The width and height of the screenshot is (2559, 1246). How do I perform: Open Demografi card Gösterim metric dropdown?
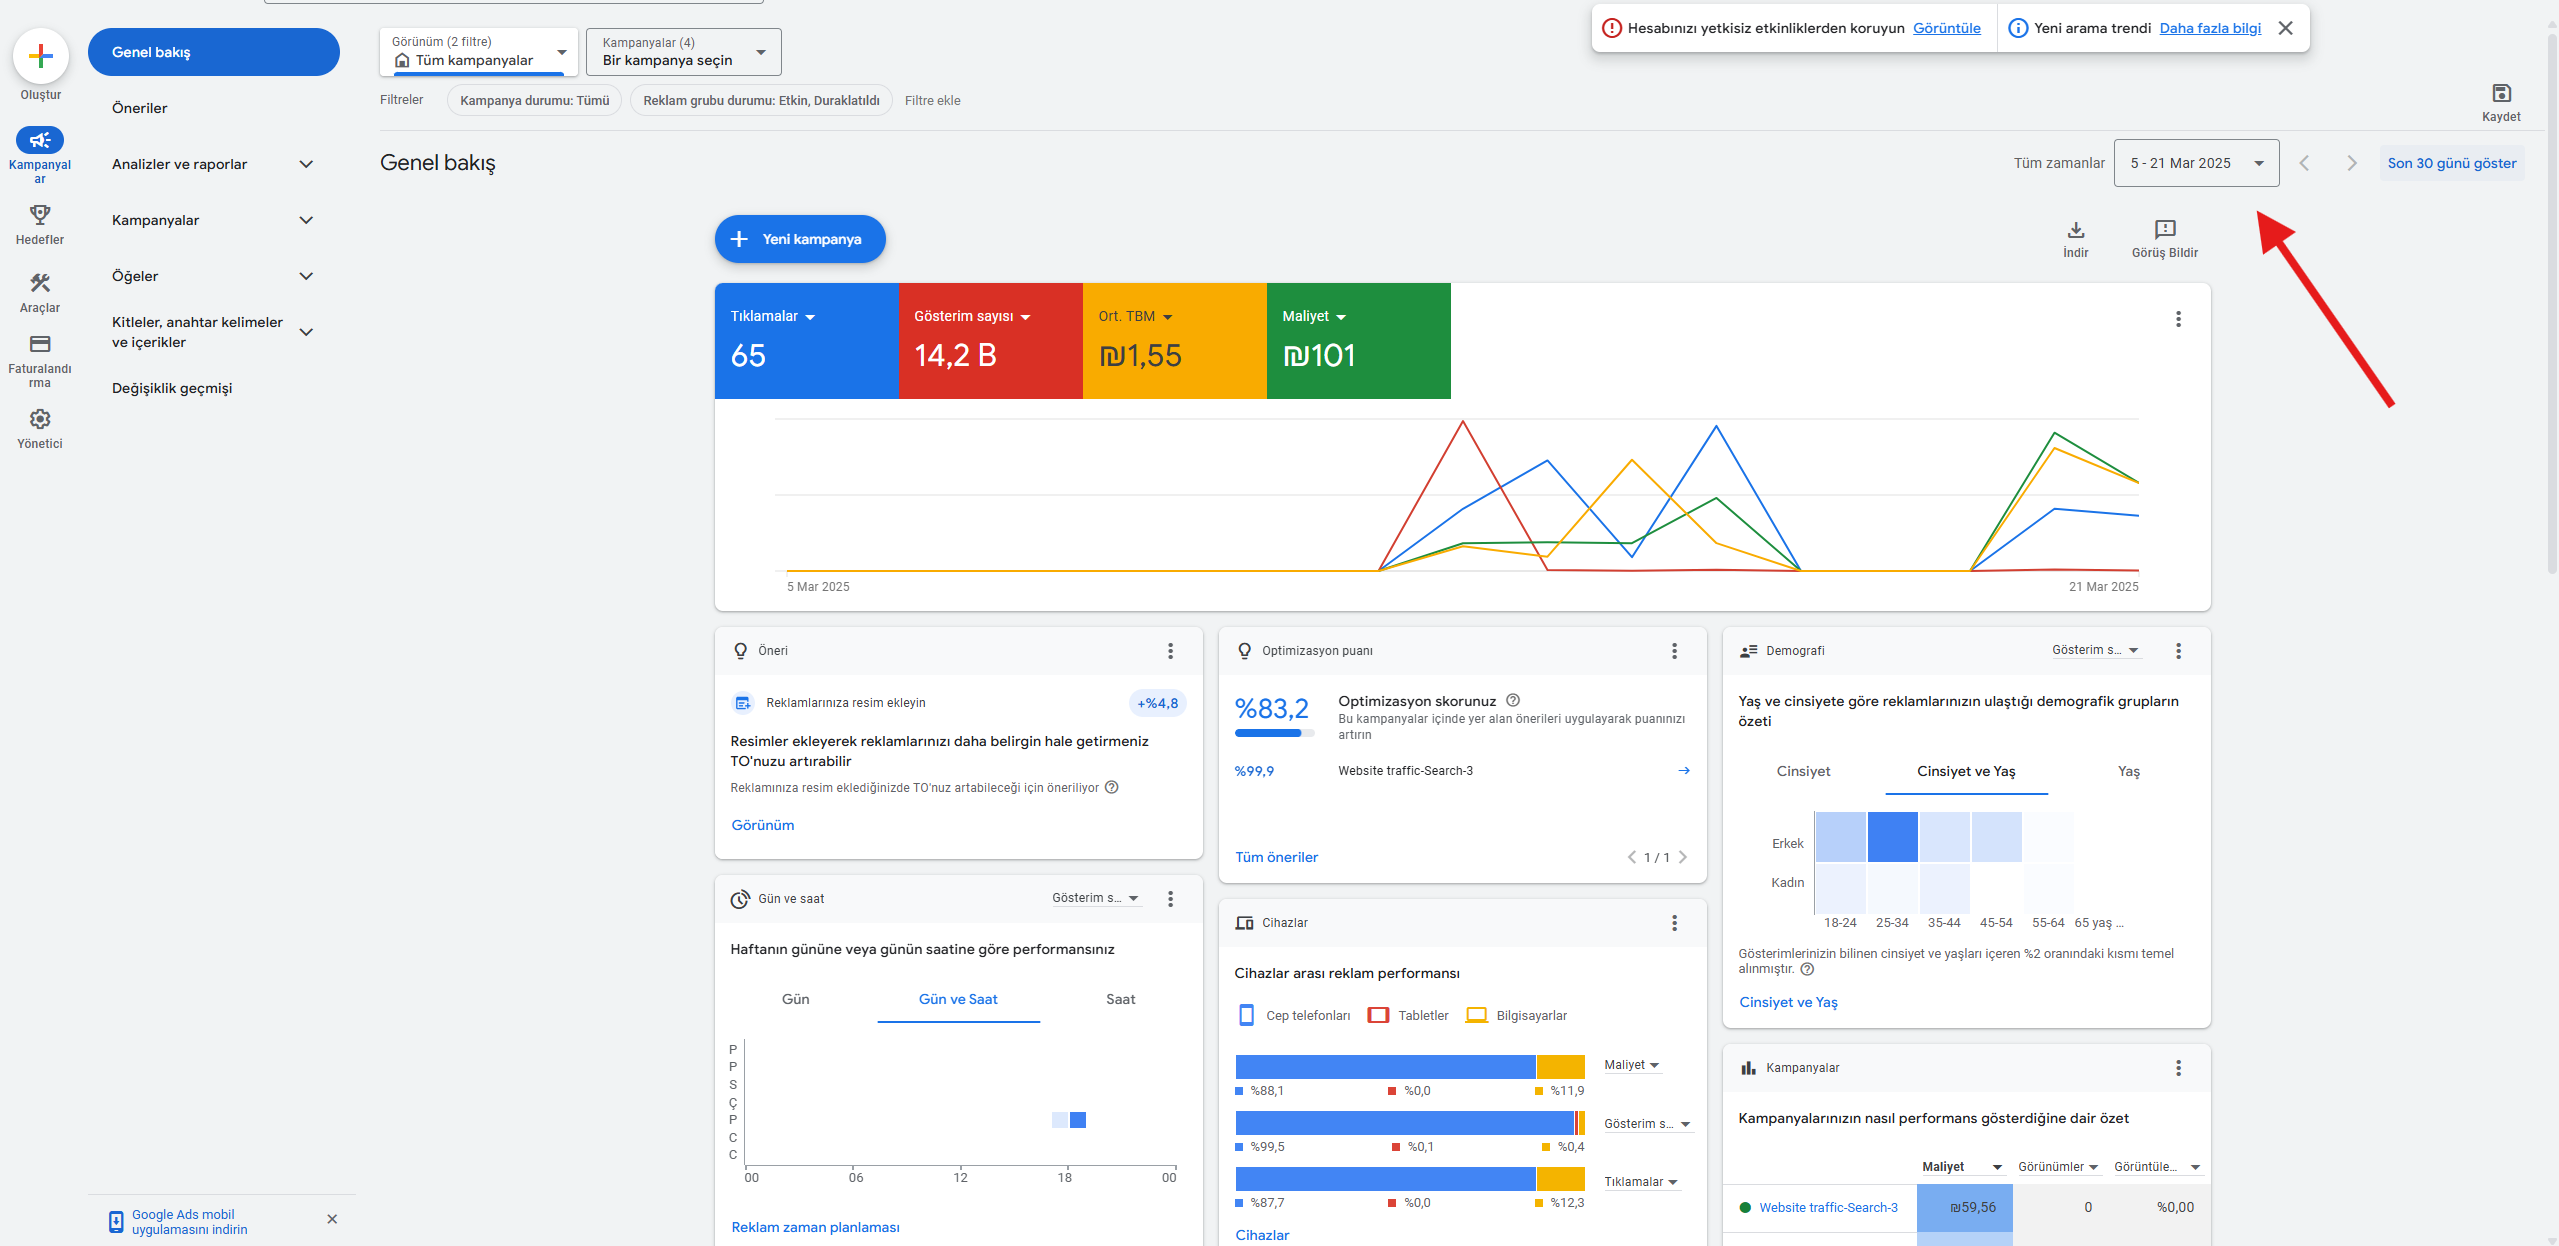pos(2095,650)
